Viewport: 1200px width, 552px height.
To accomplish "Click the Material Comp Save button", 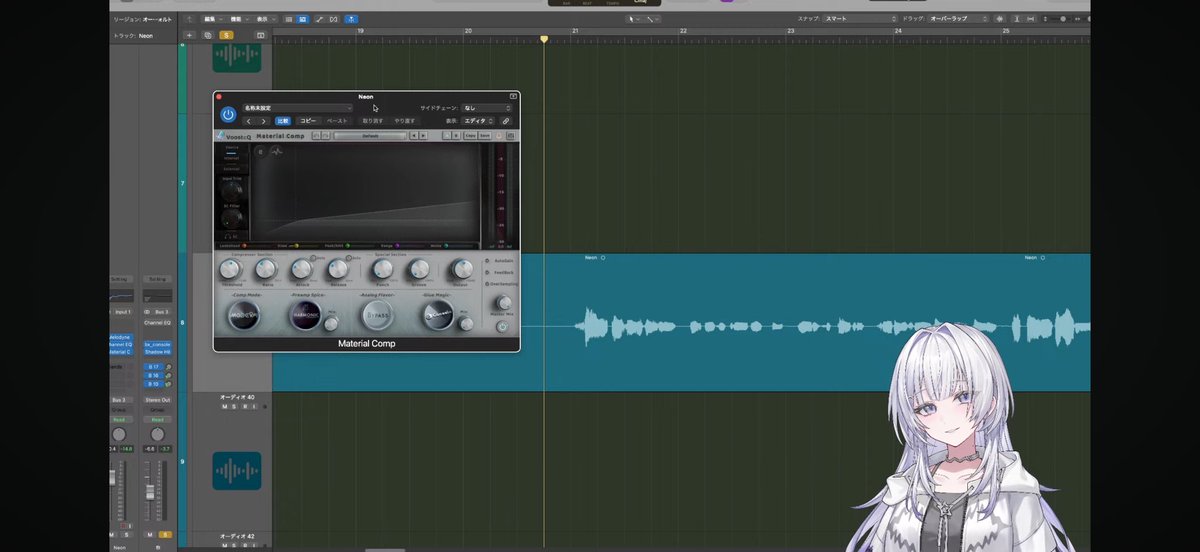I will click(484, 135).
